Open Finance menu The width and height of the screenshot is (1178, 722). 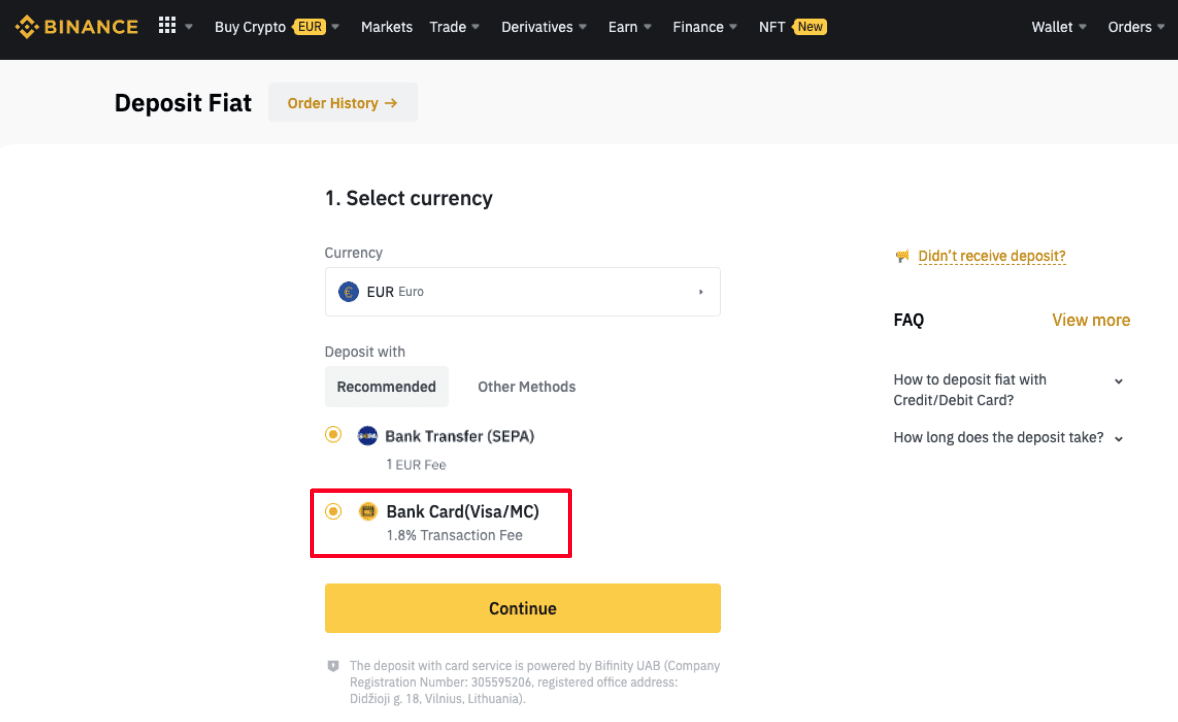coord(698,27)
